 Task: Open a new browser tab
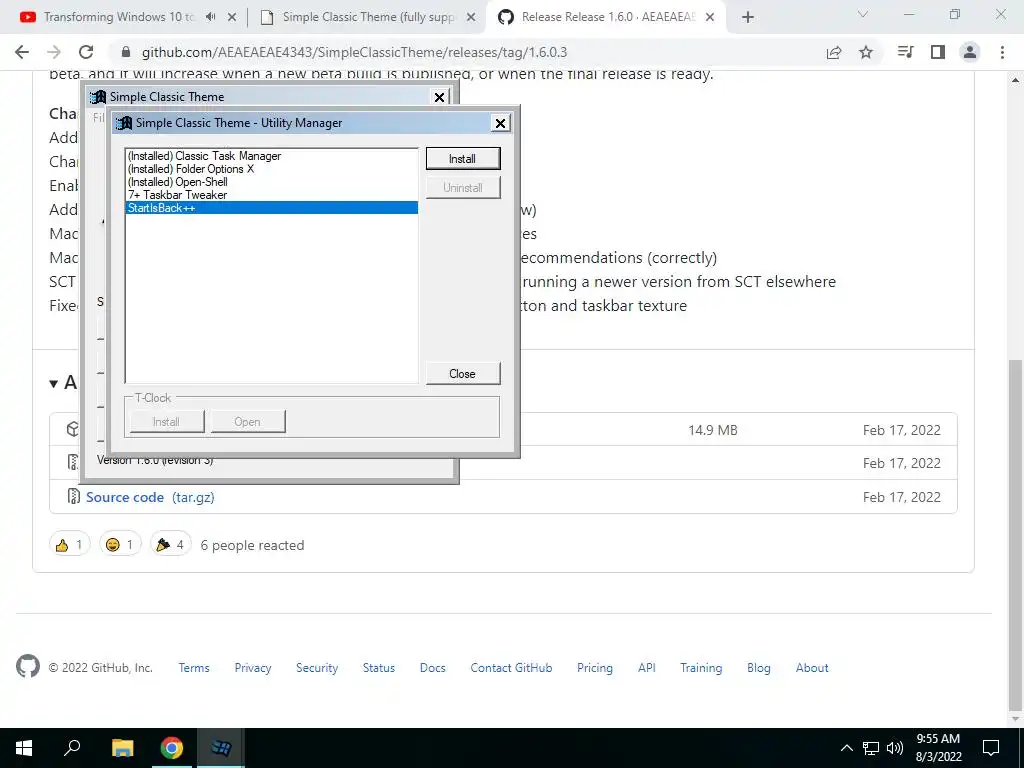pyautogui.click(x=748, y=18)
